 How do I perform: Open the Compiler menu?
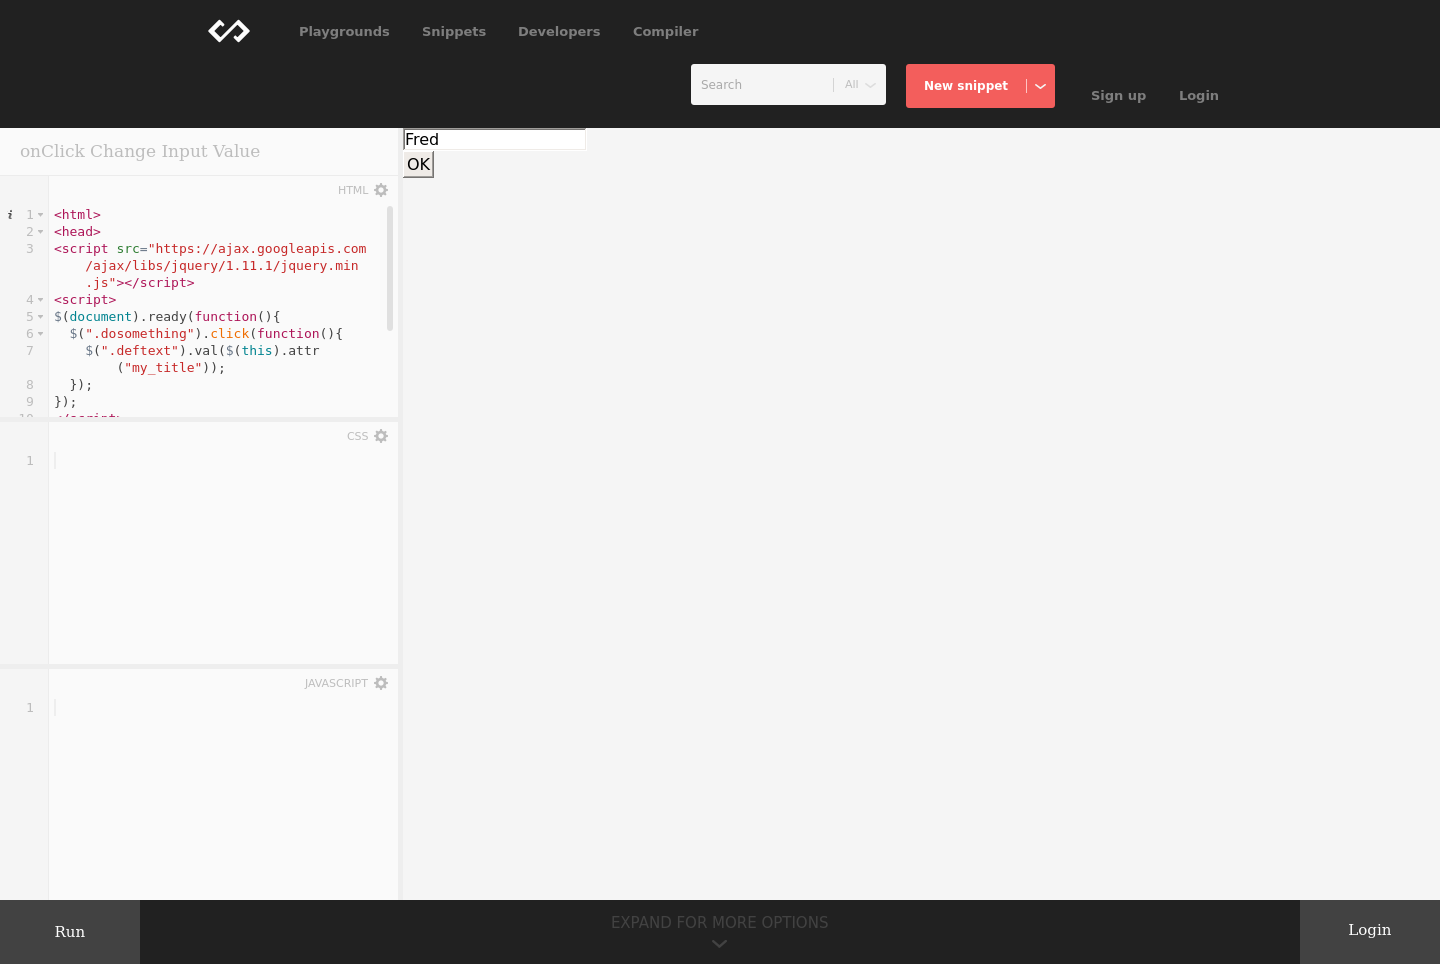[x=665, y=31]
